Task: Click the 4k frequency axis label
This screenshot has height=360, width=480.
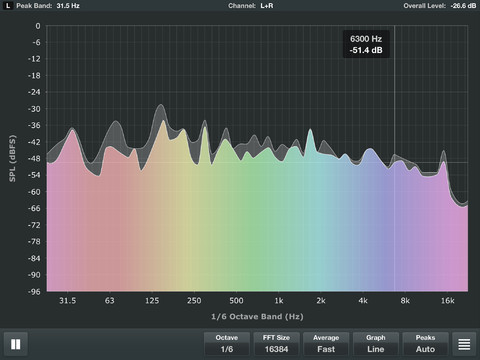Action: pyautogui.click(x=363, y=301)
